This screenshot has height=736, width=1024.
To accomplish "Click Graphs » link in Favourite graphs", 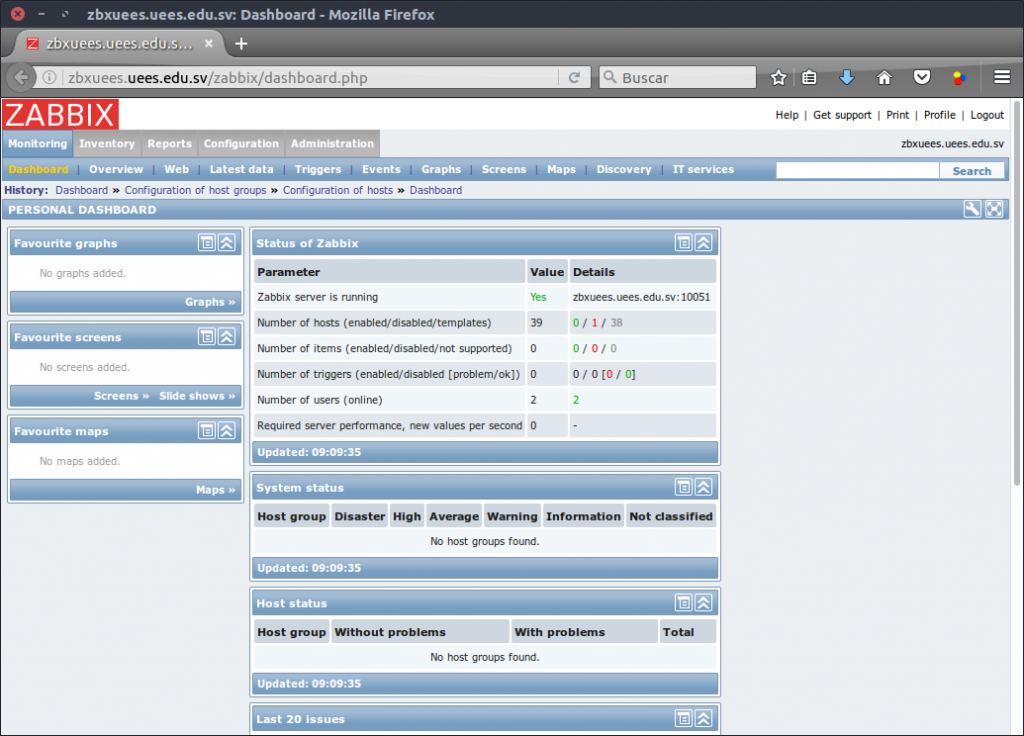I will click(x=210, y=302).
